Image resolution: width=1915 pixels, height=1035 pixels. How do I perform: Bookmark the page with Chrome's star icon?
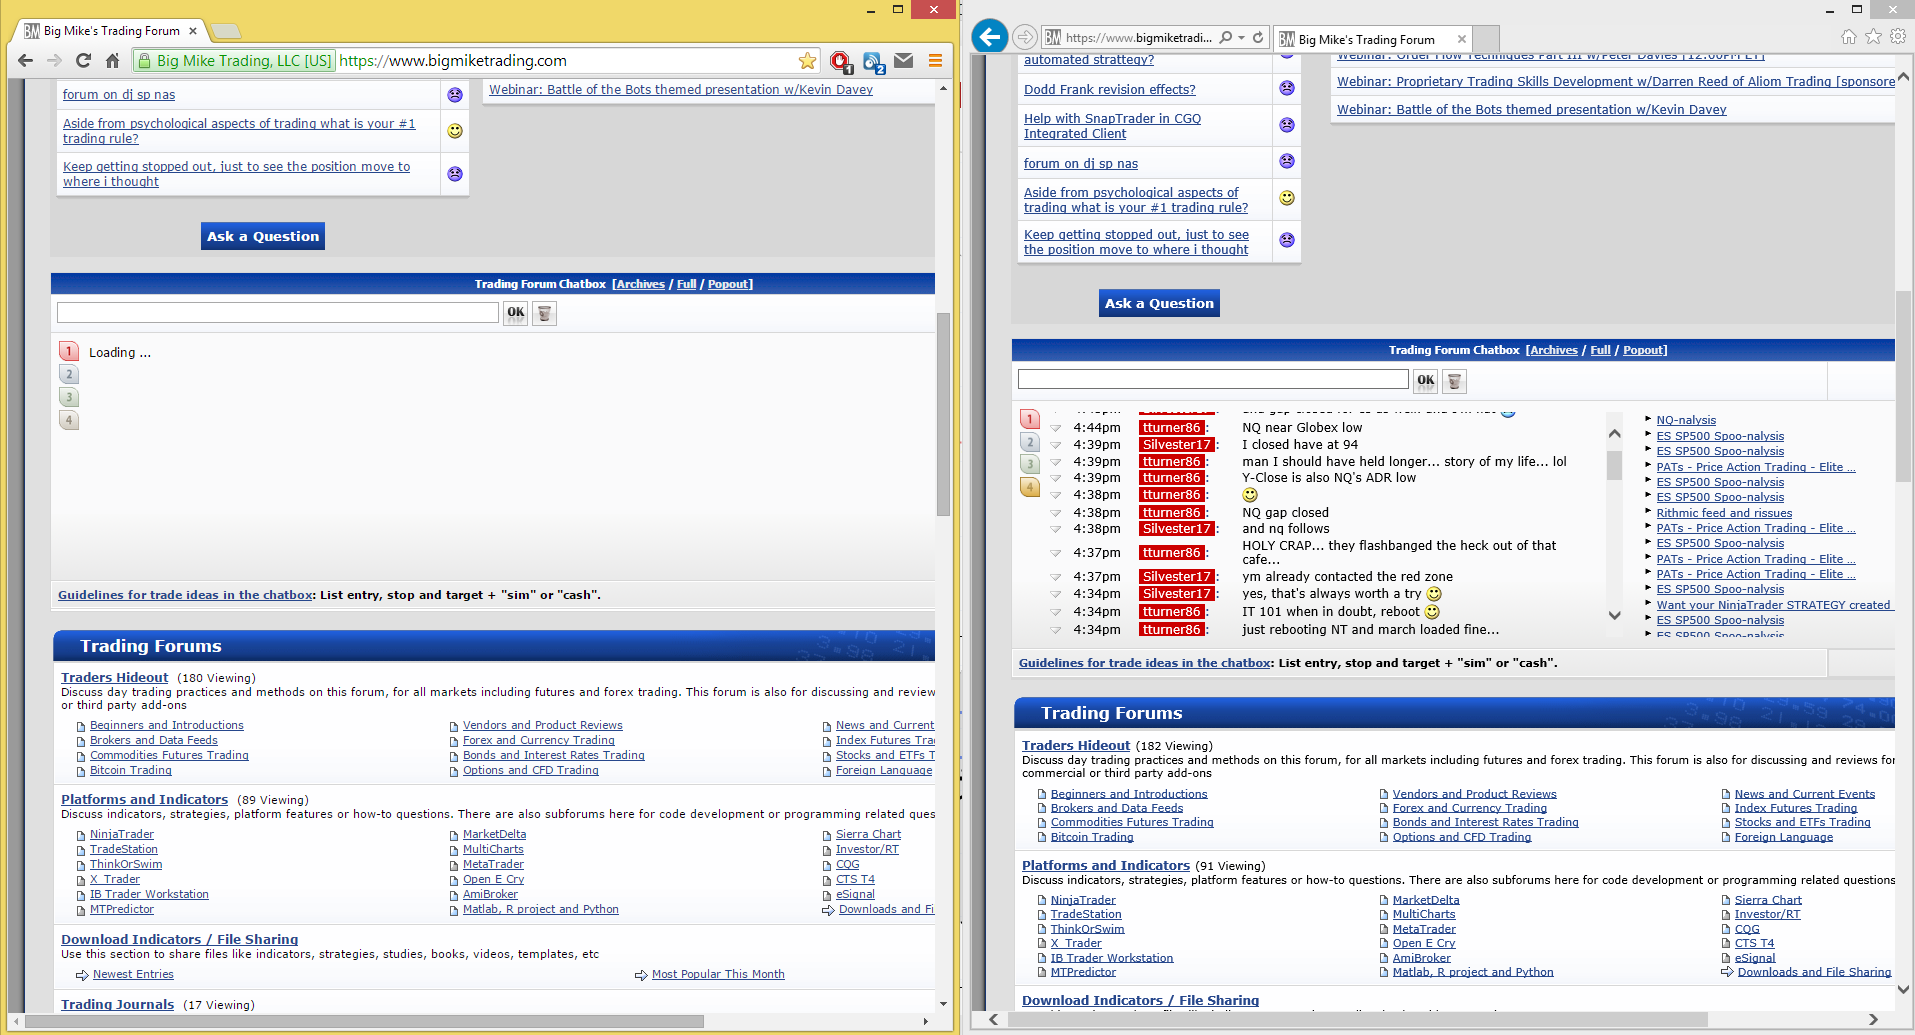807,61
